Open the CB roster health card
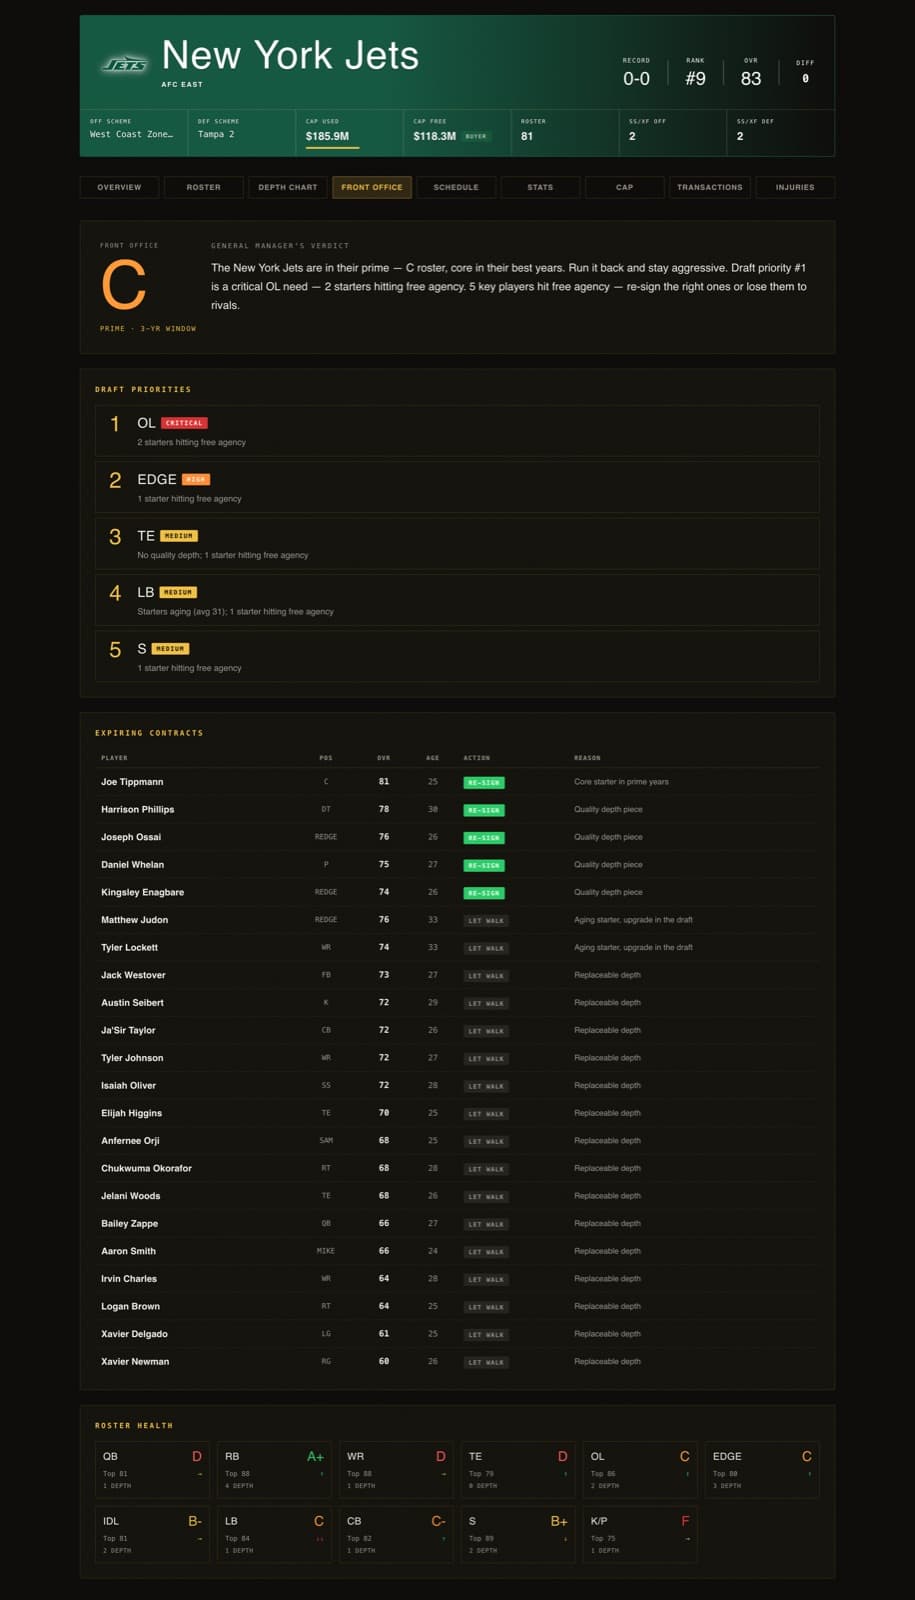This screenshot has width=915, height=1600. click(397, 1535)
